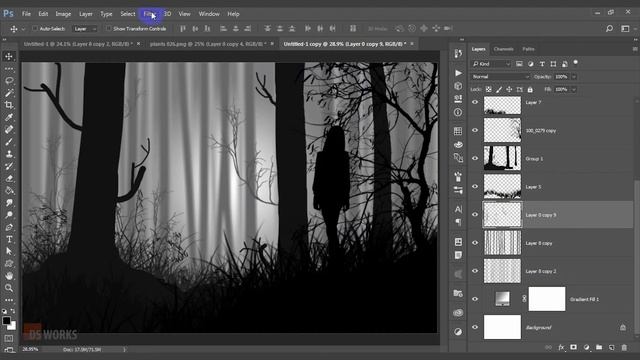Switch to the Channels tab

pyautogui.click(x=503, y=49)
